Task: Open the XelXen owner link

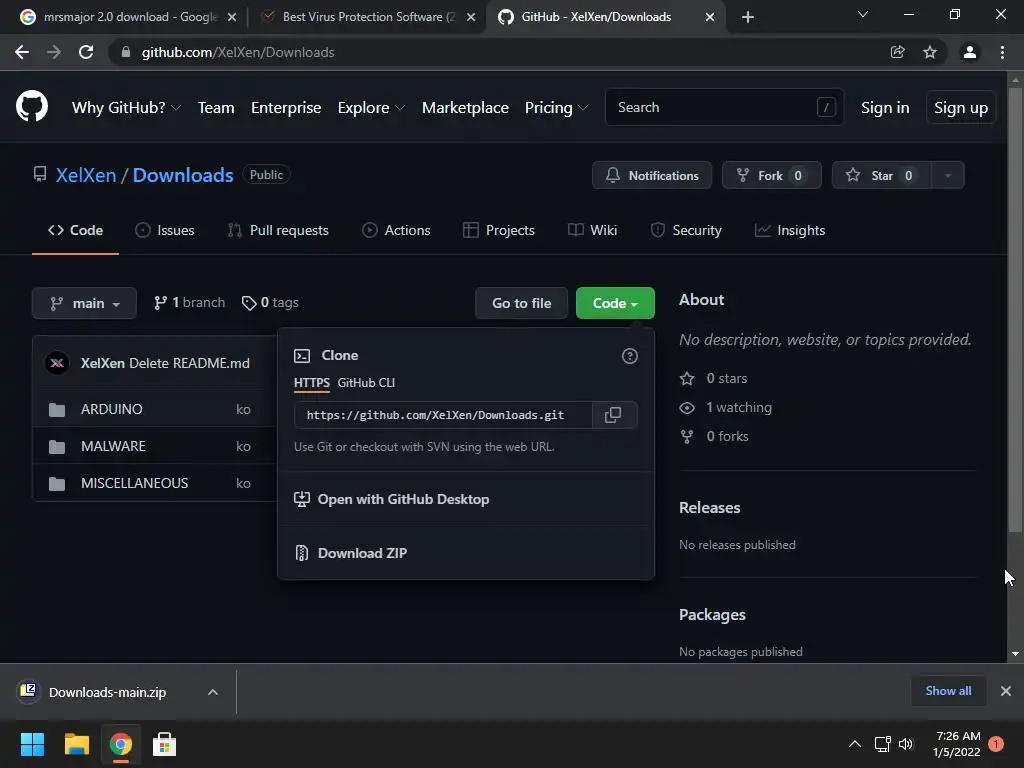Action: pos(86,175)
